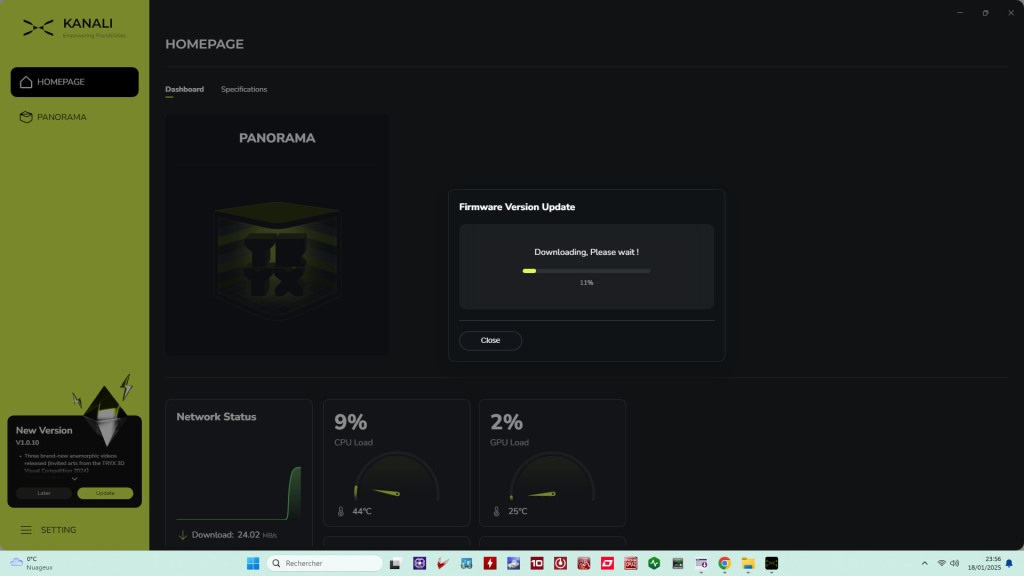Image resolution: width=1024 pixels, height=576 pixels.
Task: Open Google Chrome from the taskbar
Action: click(x=724, y=563)
